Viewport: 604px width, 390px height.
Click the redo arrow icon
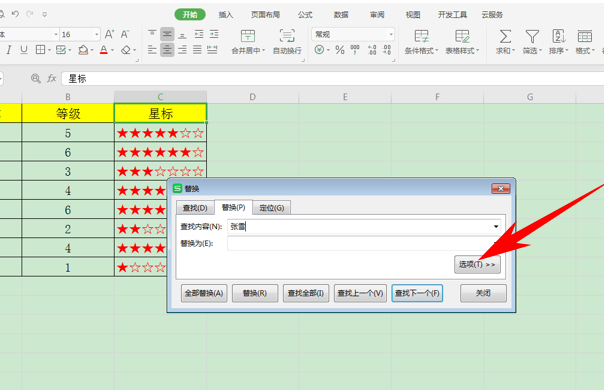pos(30,14)
